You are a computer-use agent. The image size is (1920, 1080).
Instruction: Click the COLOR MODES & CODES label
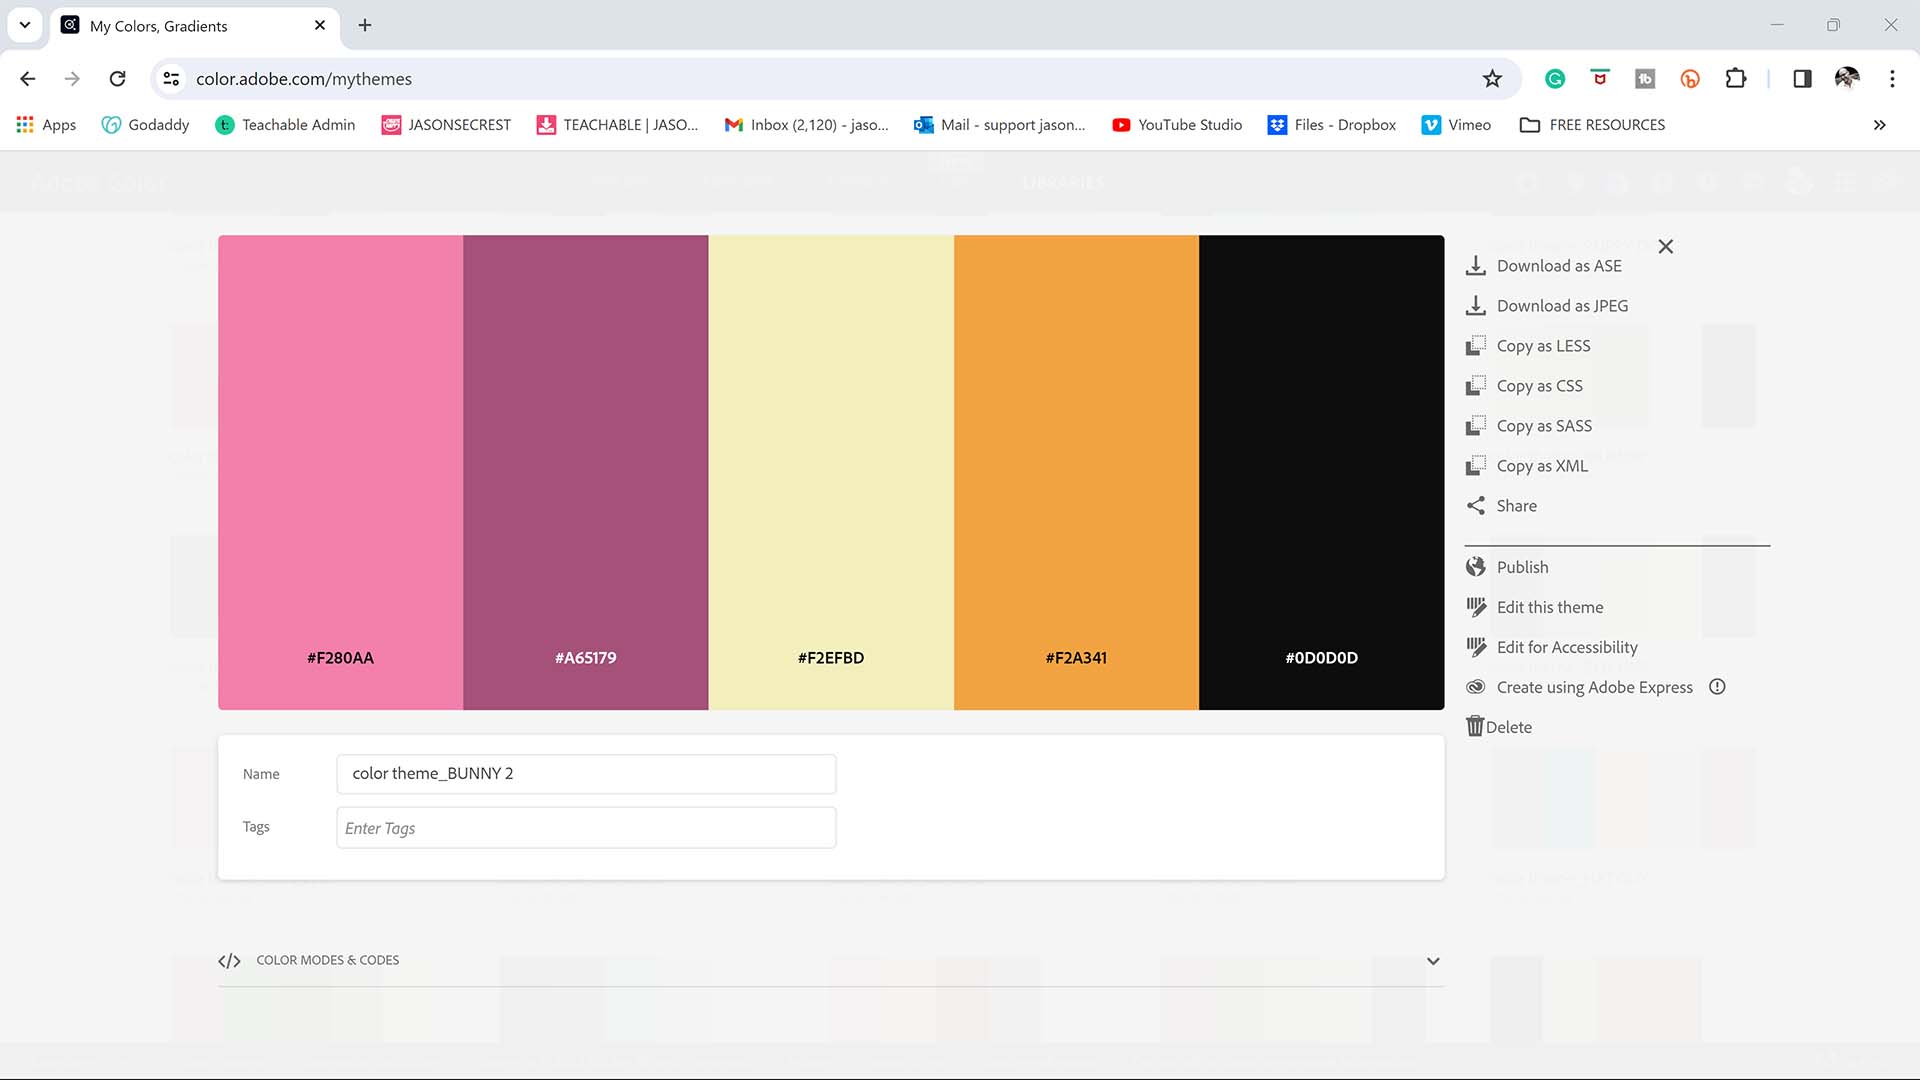327,960
